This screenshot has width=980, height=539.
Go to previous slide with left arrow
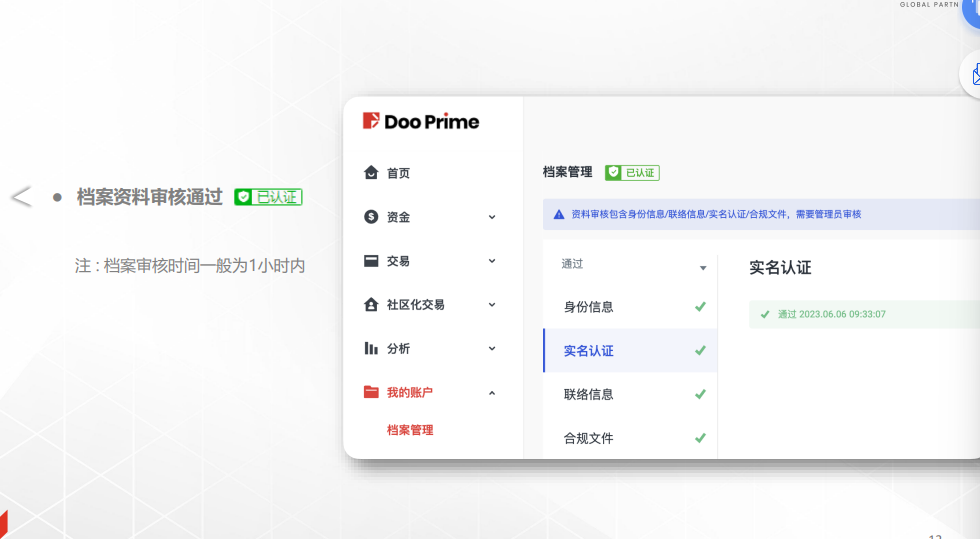[21, 197]
